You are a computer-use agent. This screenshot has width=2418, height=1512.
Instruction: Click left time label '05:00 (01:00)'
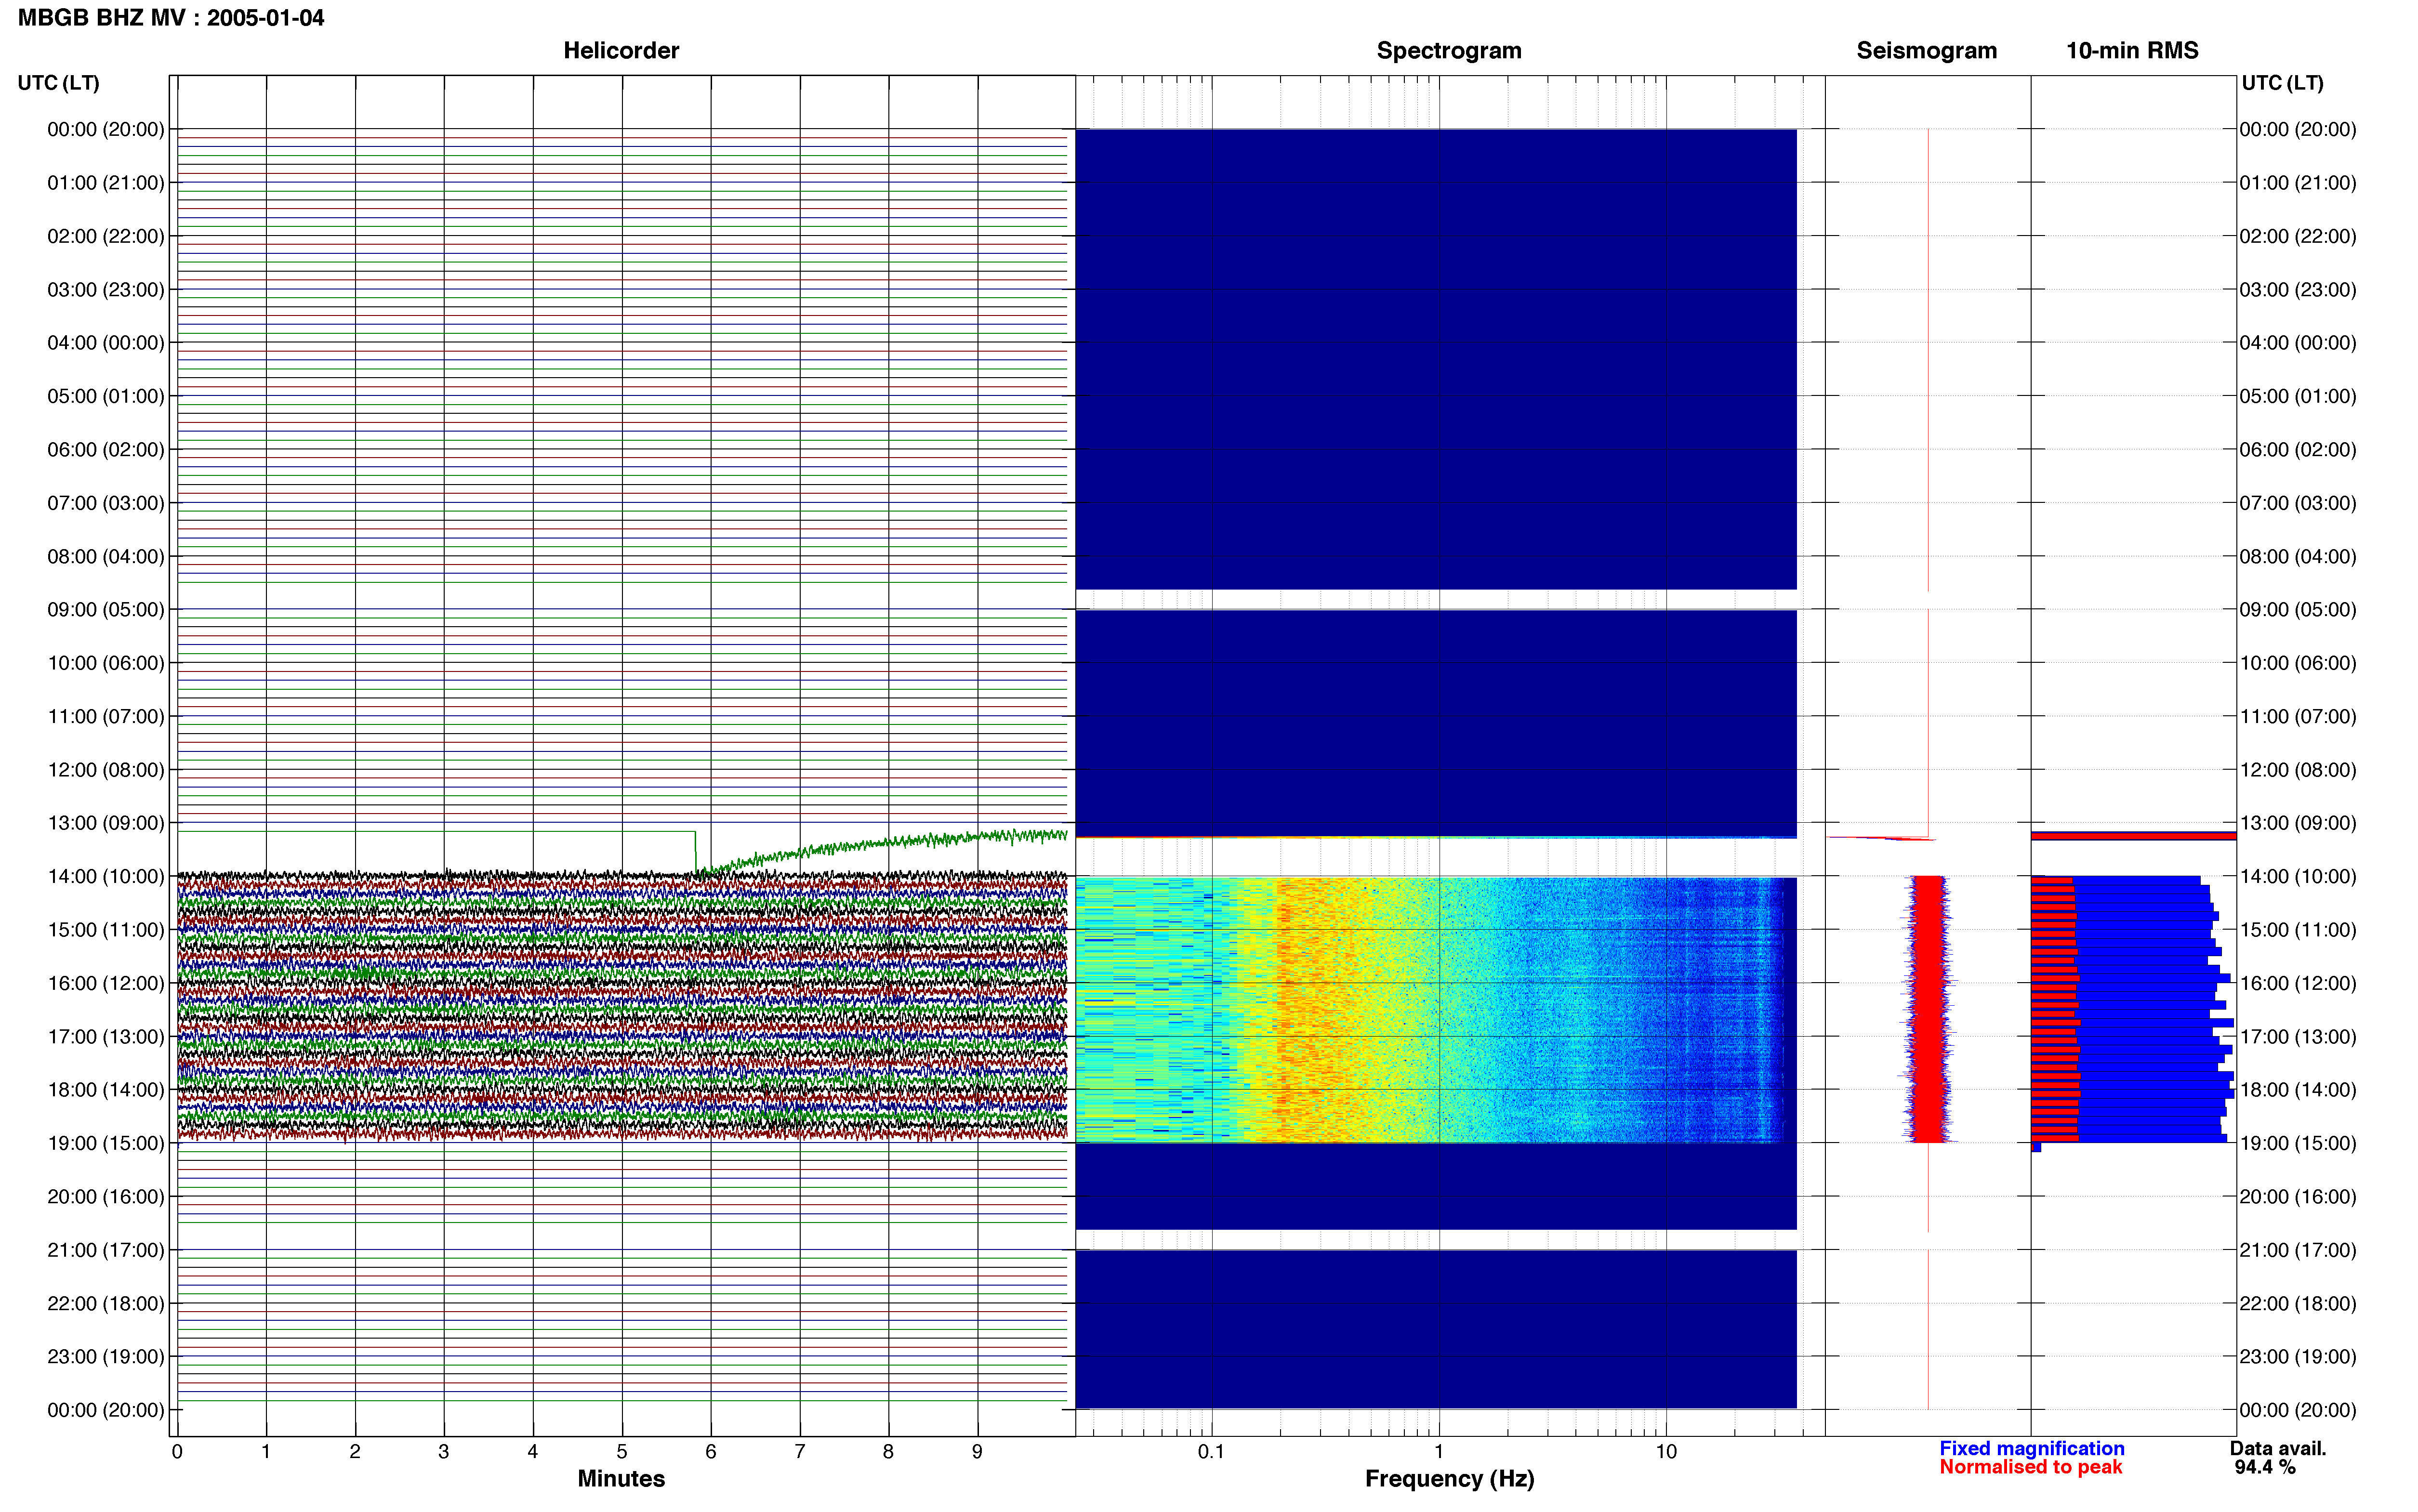106,396
